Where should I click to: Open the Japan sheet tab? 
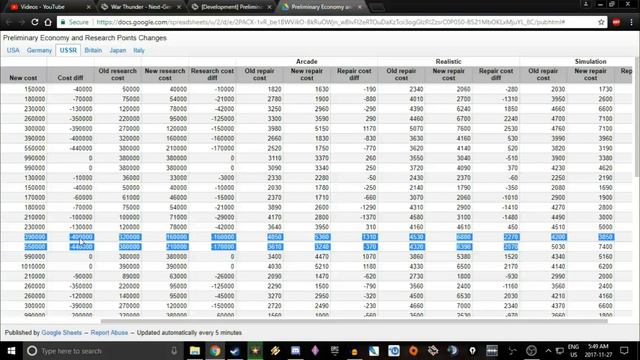[118, 50]
